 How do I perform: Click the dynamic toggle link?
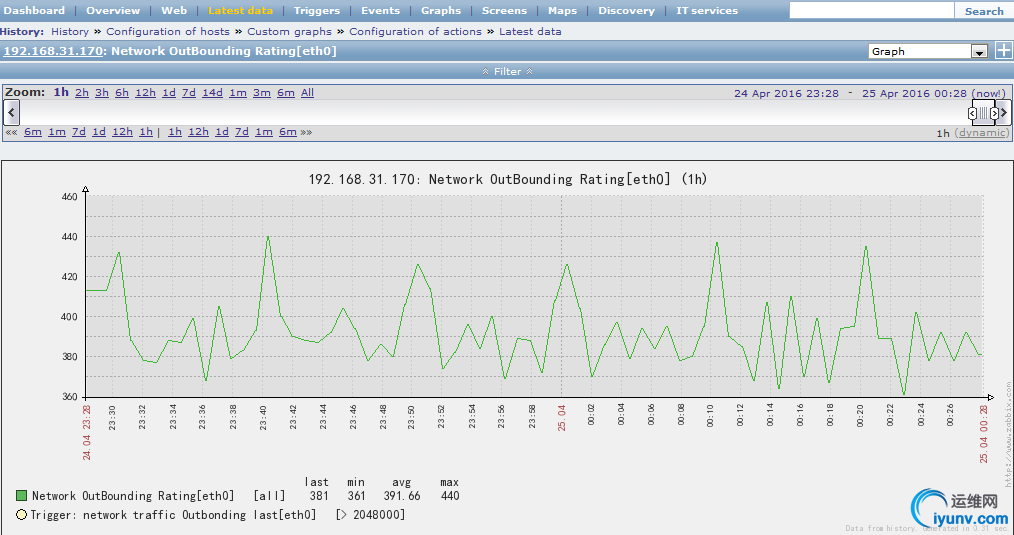(983, 133)
